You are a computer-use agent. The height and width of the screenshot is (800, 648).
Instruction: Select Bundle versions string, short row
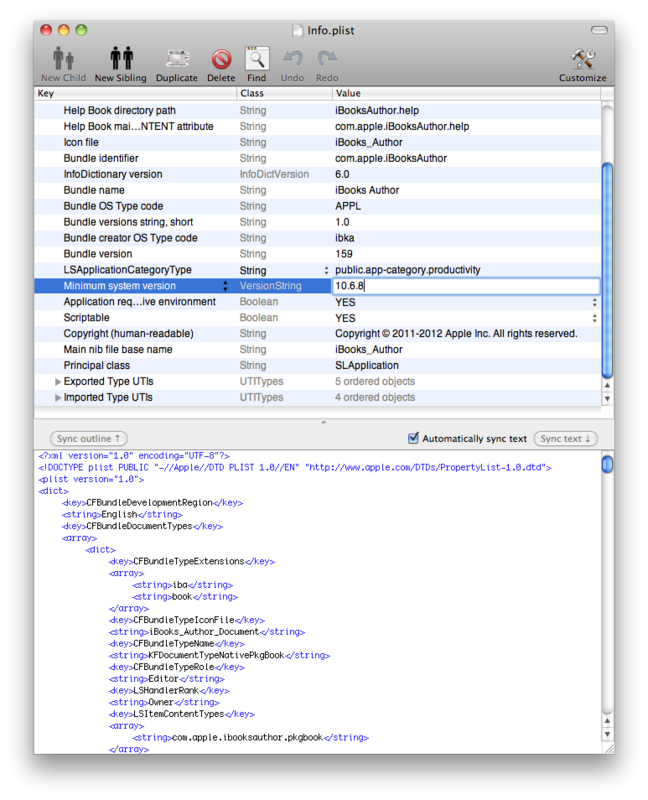click(x=317, y=222)
